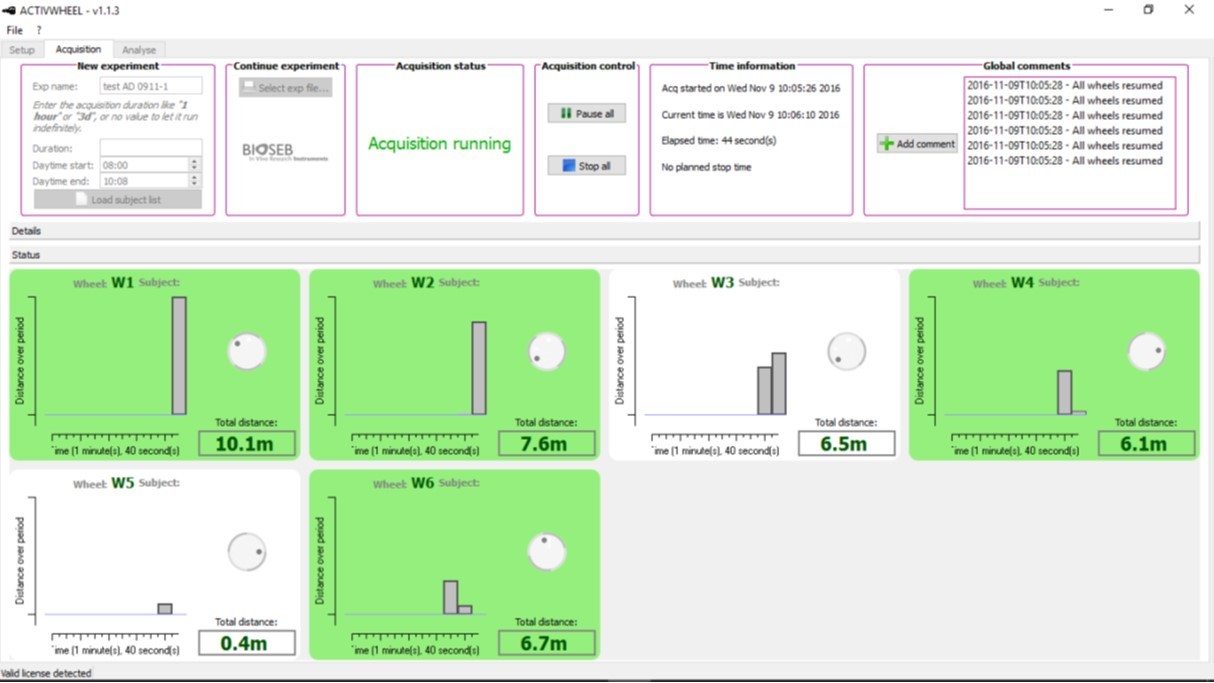1214x683 pixels.
Task: Click the W6 wheel rotation indicator
Action: pyautogui.click(x=547, y=552)
